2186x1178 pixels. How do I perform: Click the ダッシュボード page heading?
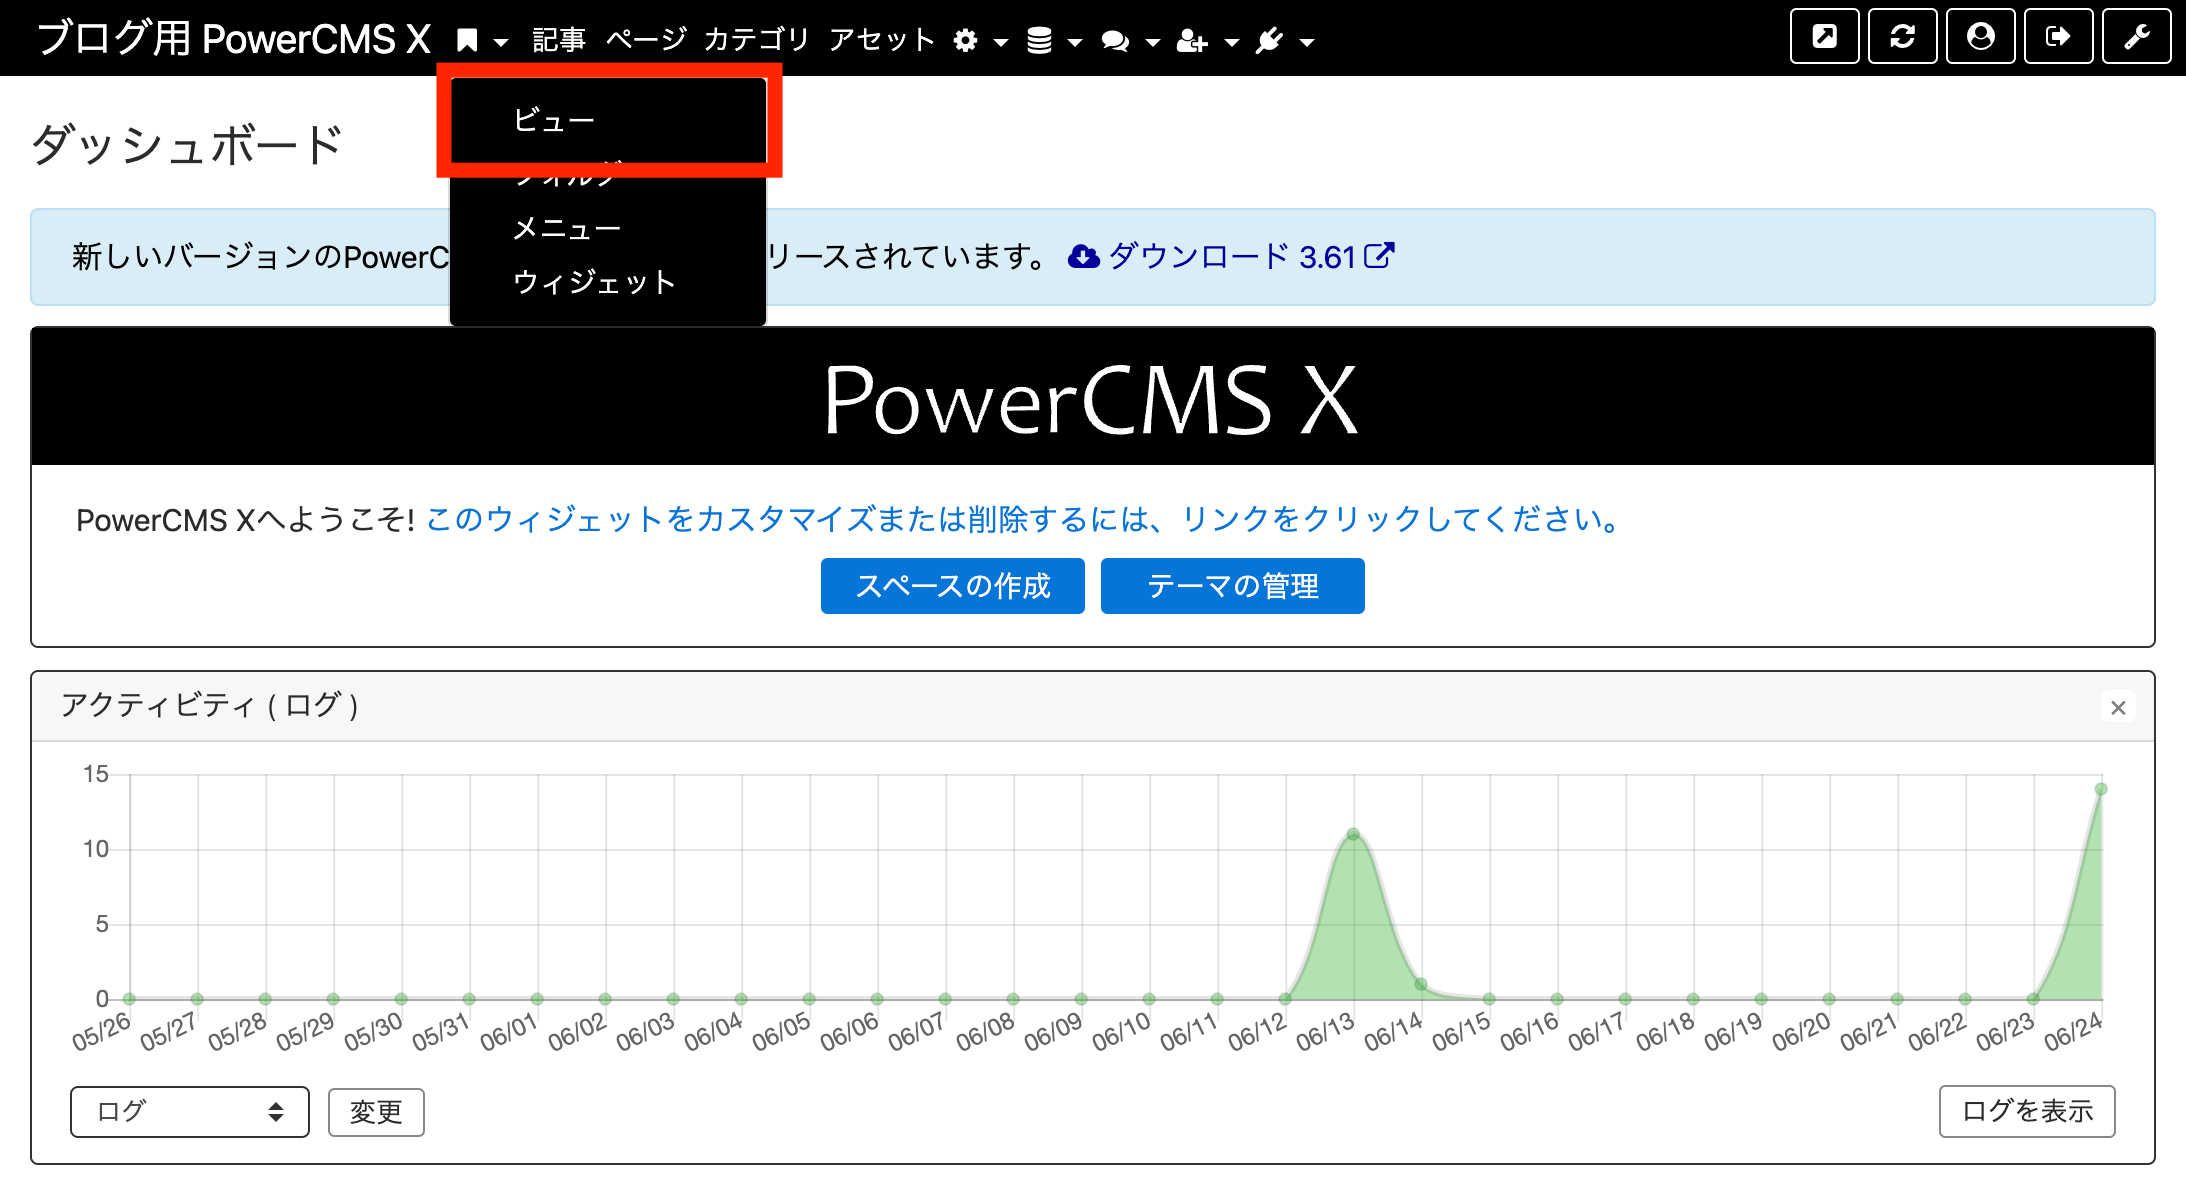click(x=188, y=144)
